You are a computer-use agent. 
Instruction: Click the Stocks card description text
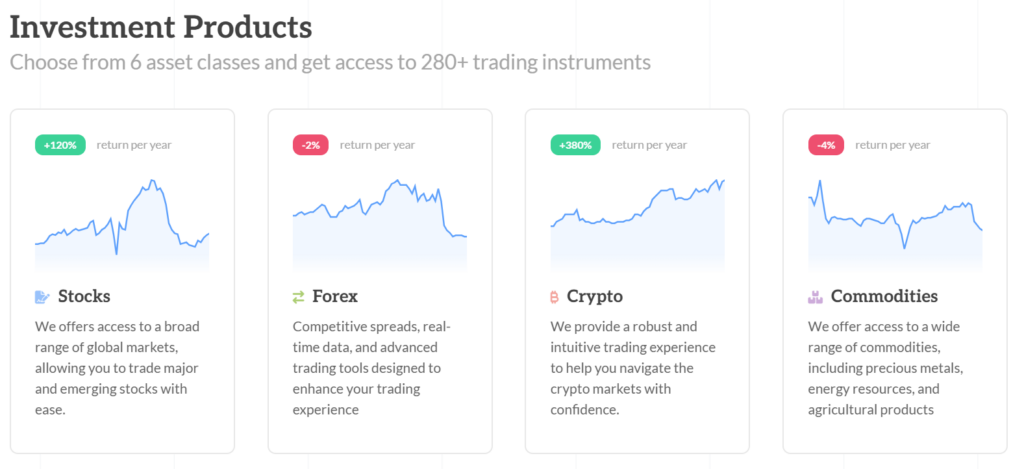tap(119, 367)
